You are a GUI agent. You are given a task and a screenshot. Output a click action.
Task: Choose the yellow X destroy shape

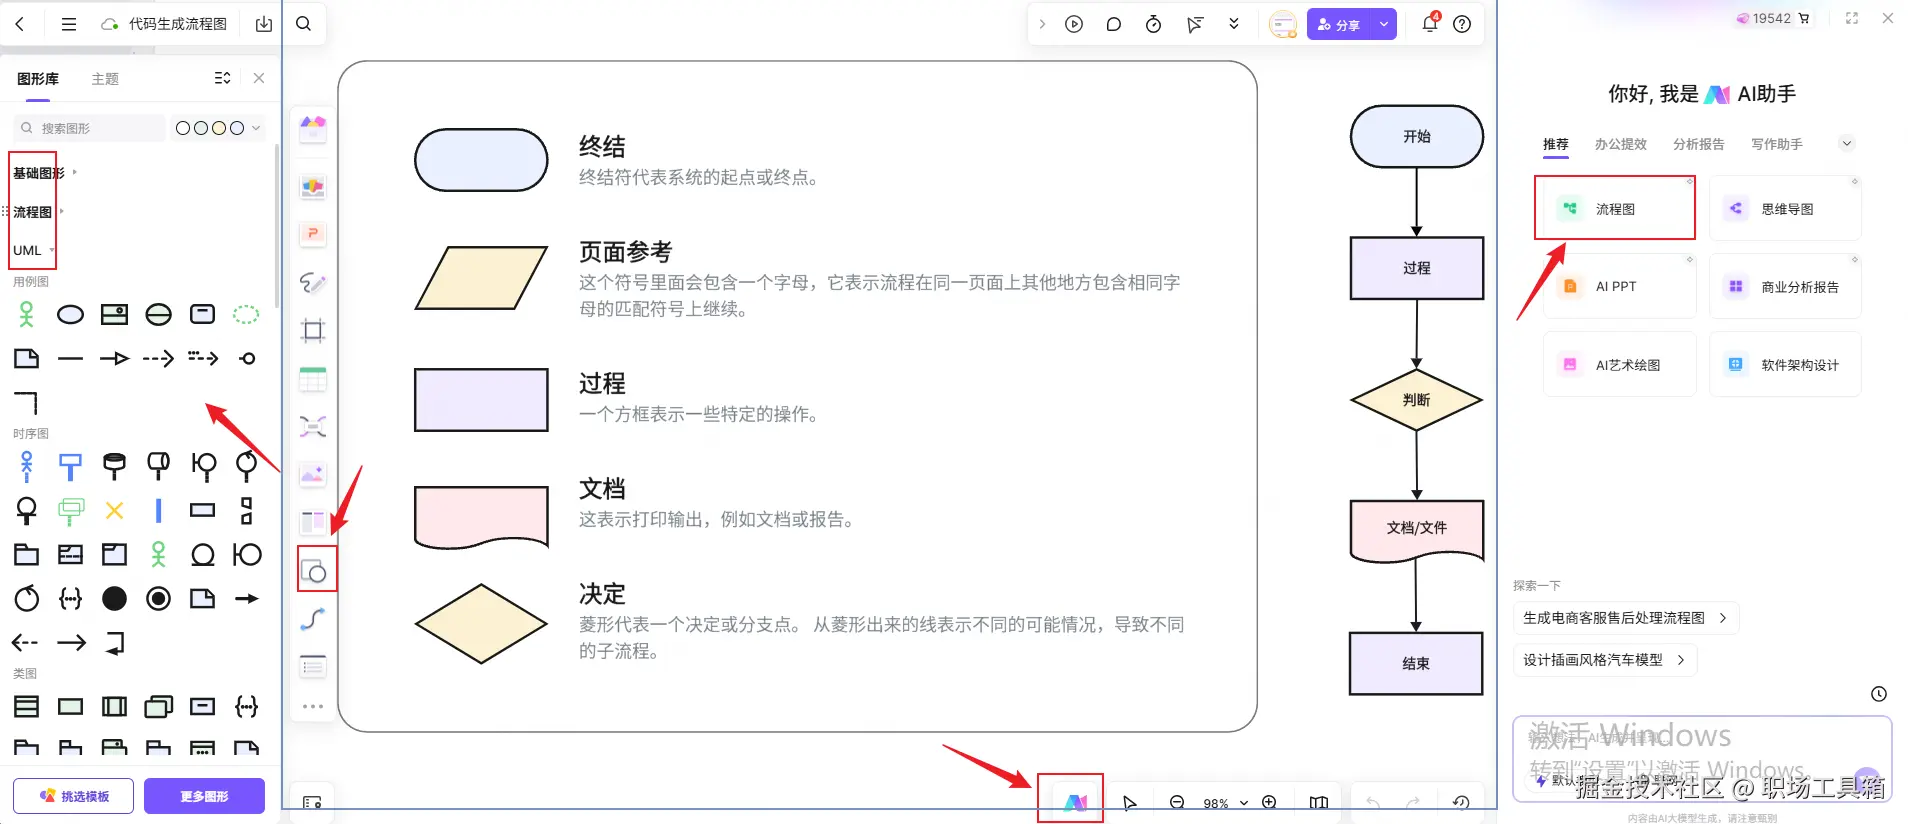point(115,510)
